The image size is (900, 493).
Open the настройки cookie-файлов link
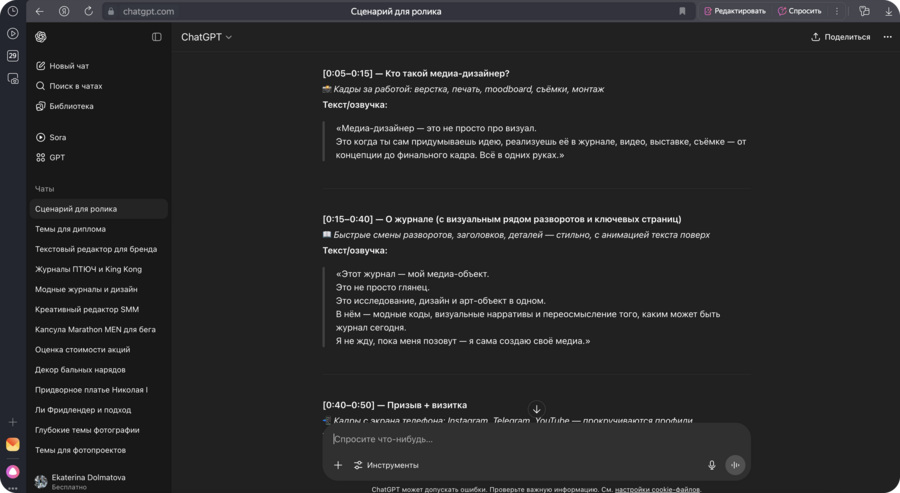click(657, 489)
